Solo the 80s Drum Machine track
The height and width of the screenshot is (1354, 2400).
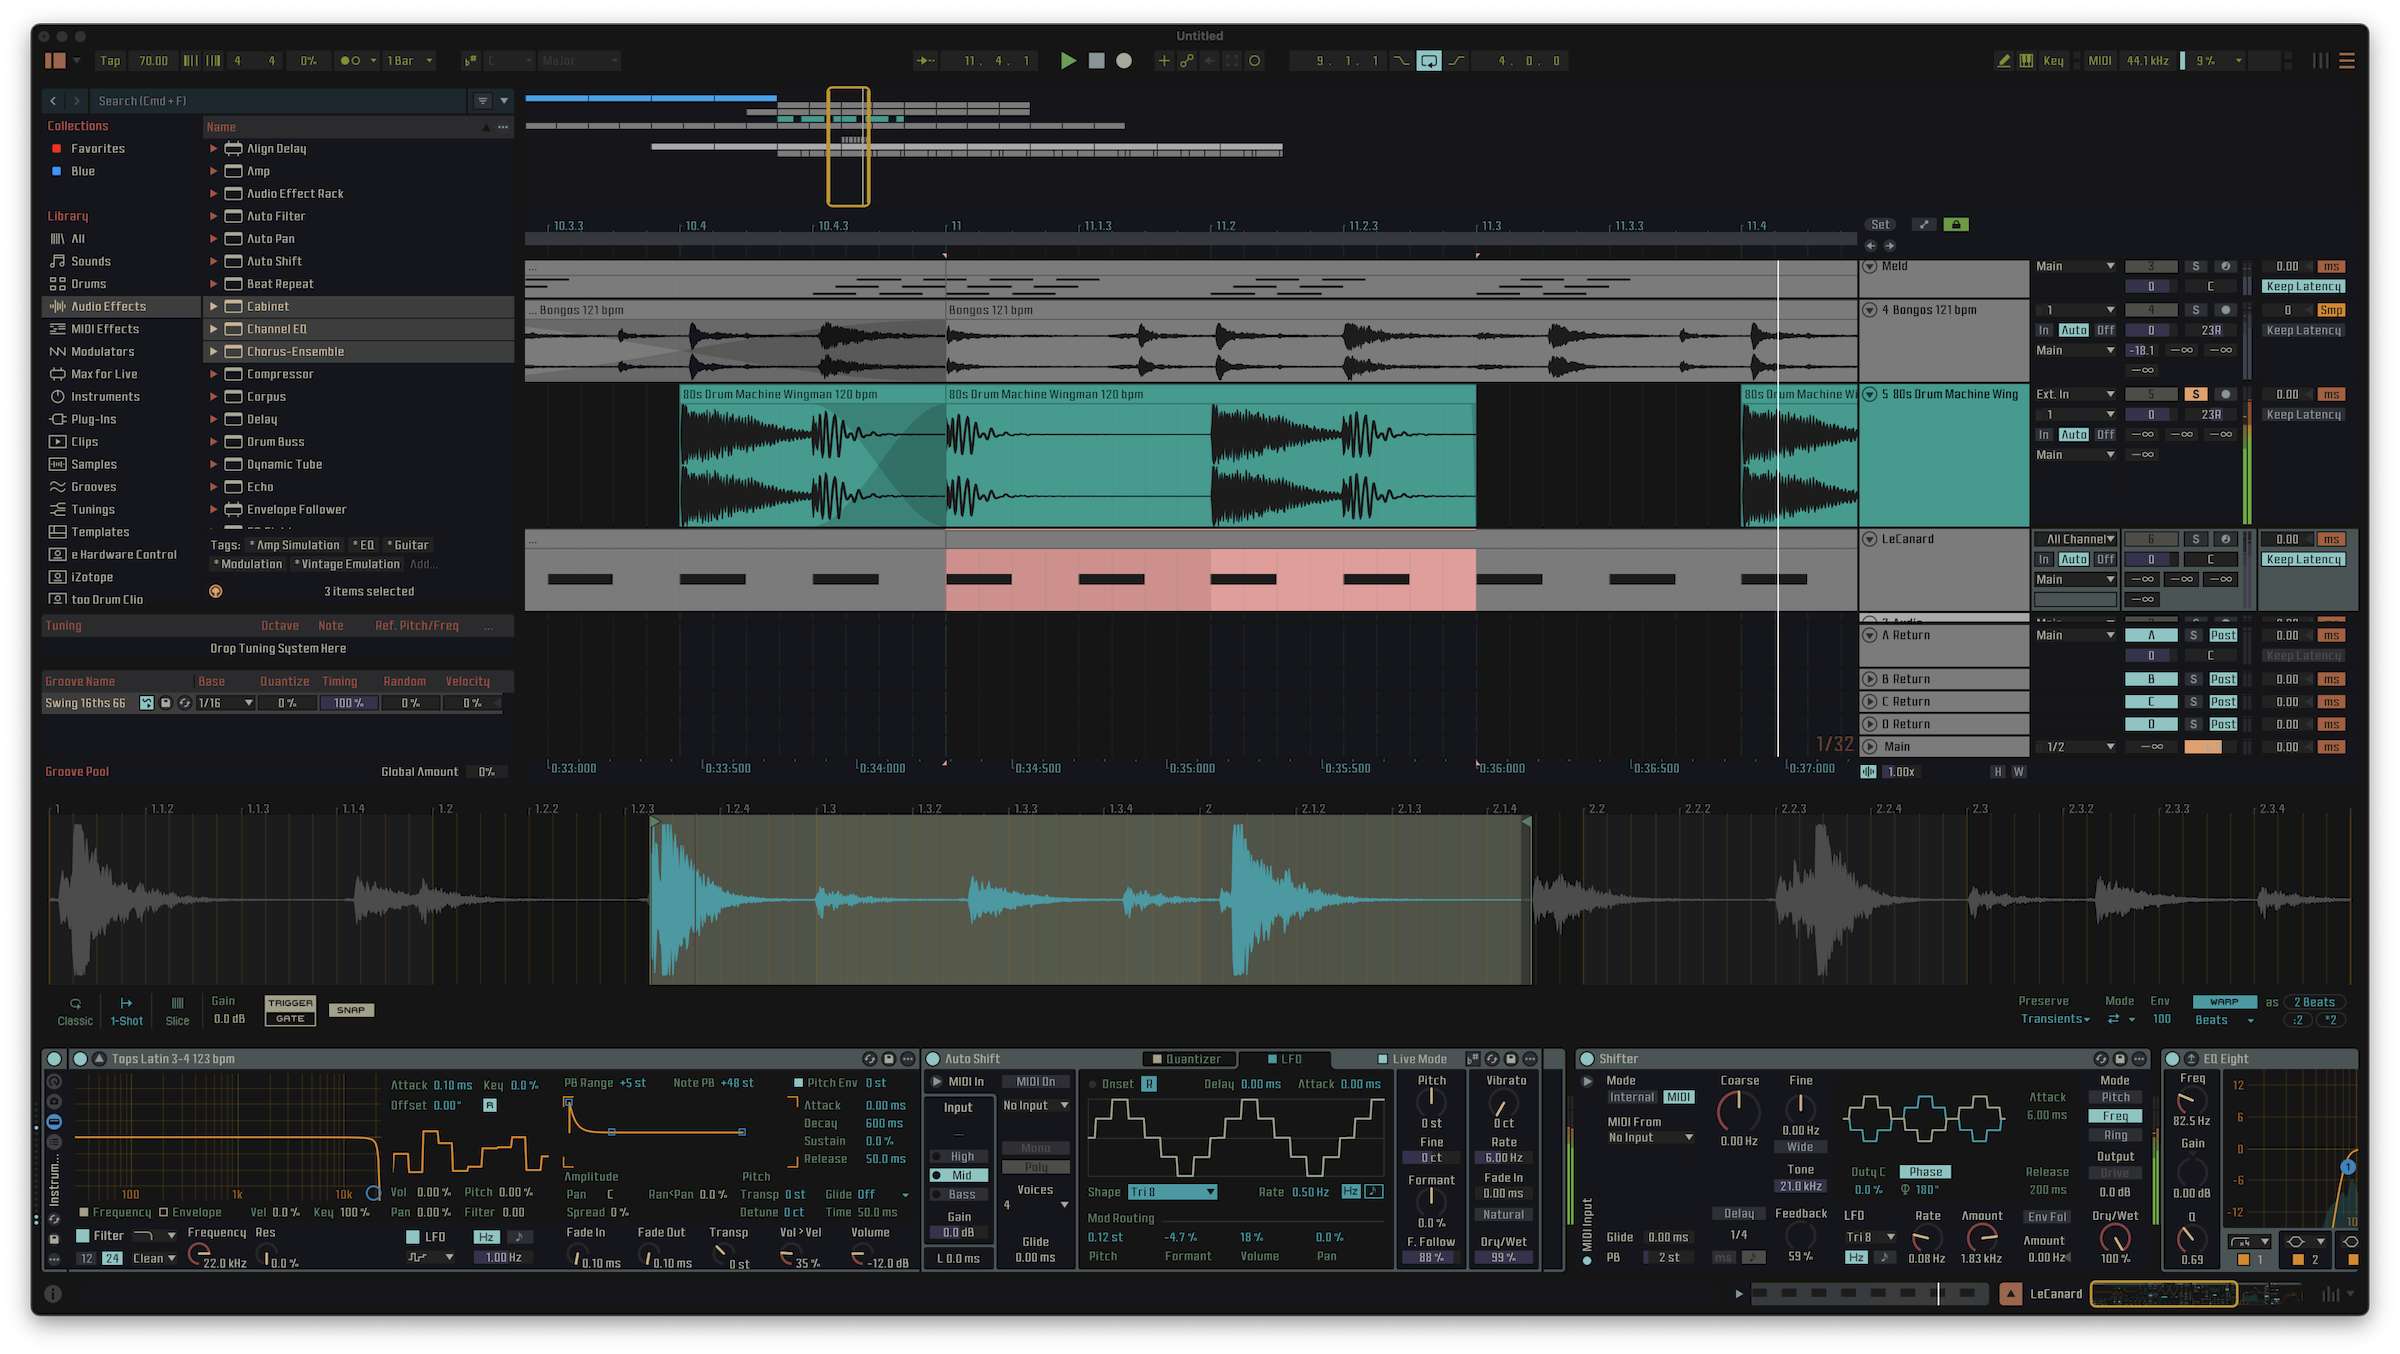pyautogui.click(x=2195, y=394)
